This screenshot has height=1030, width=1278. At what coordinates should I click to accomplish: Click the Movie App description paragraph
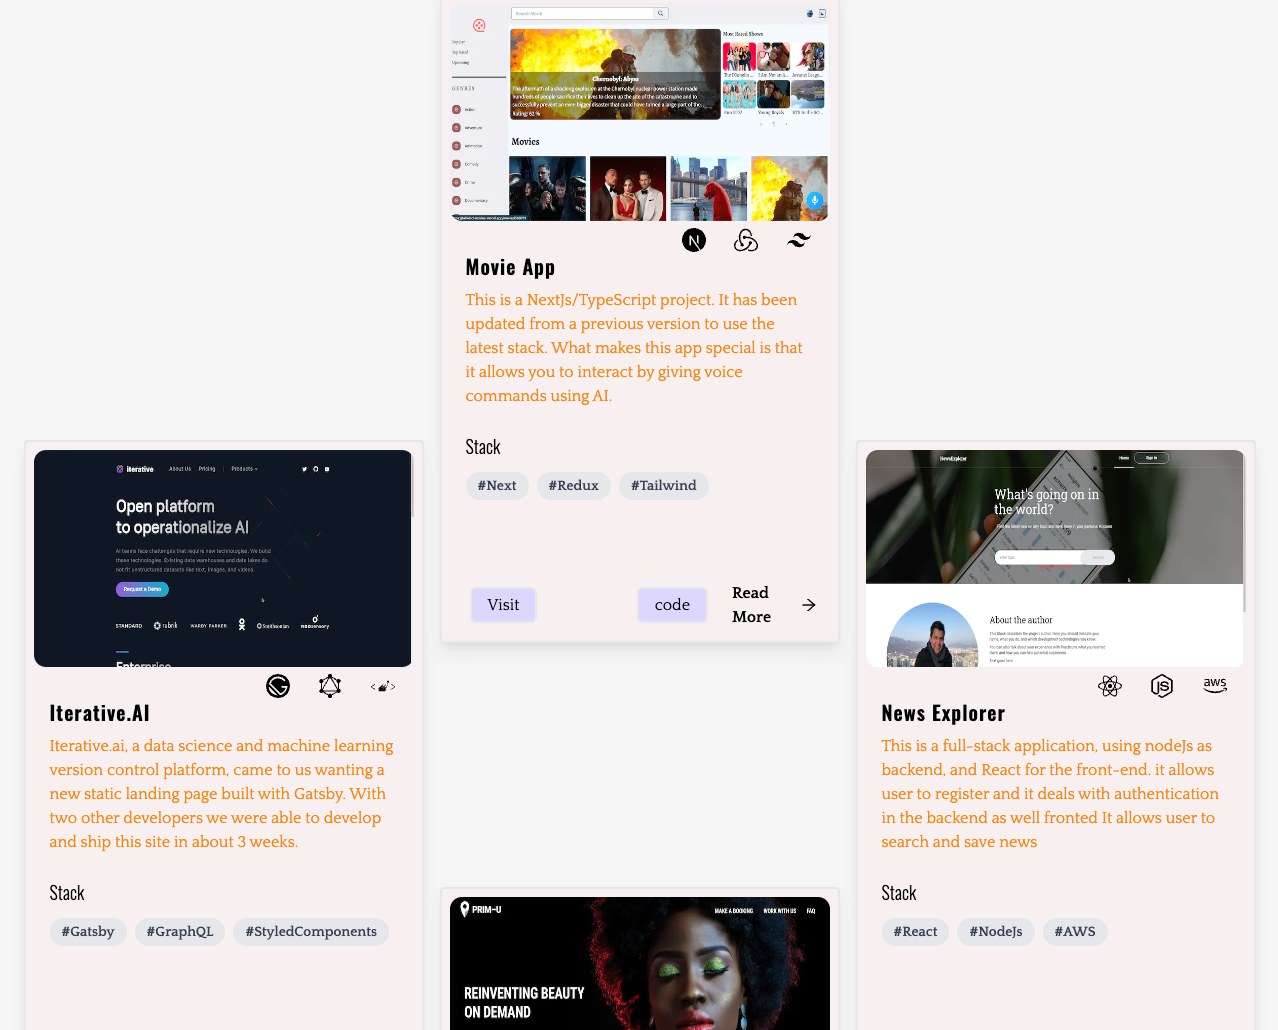634,348
